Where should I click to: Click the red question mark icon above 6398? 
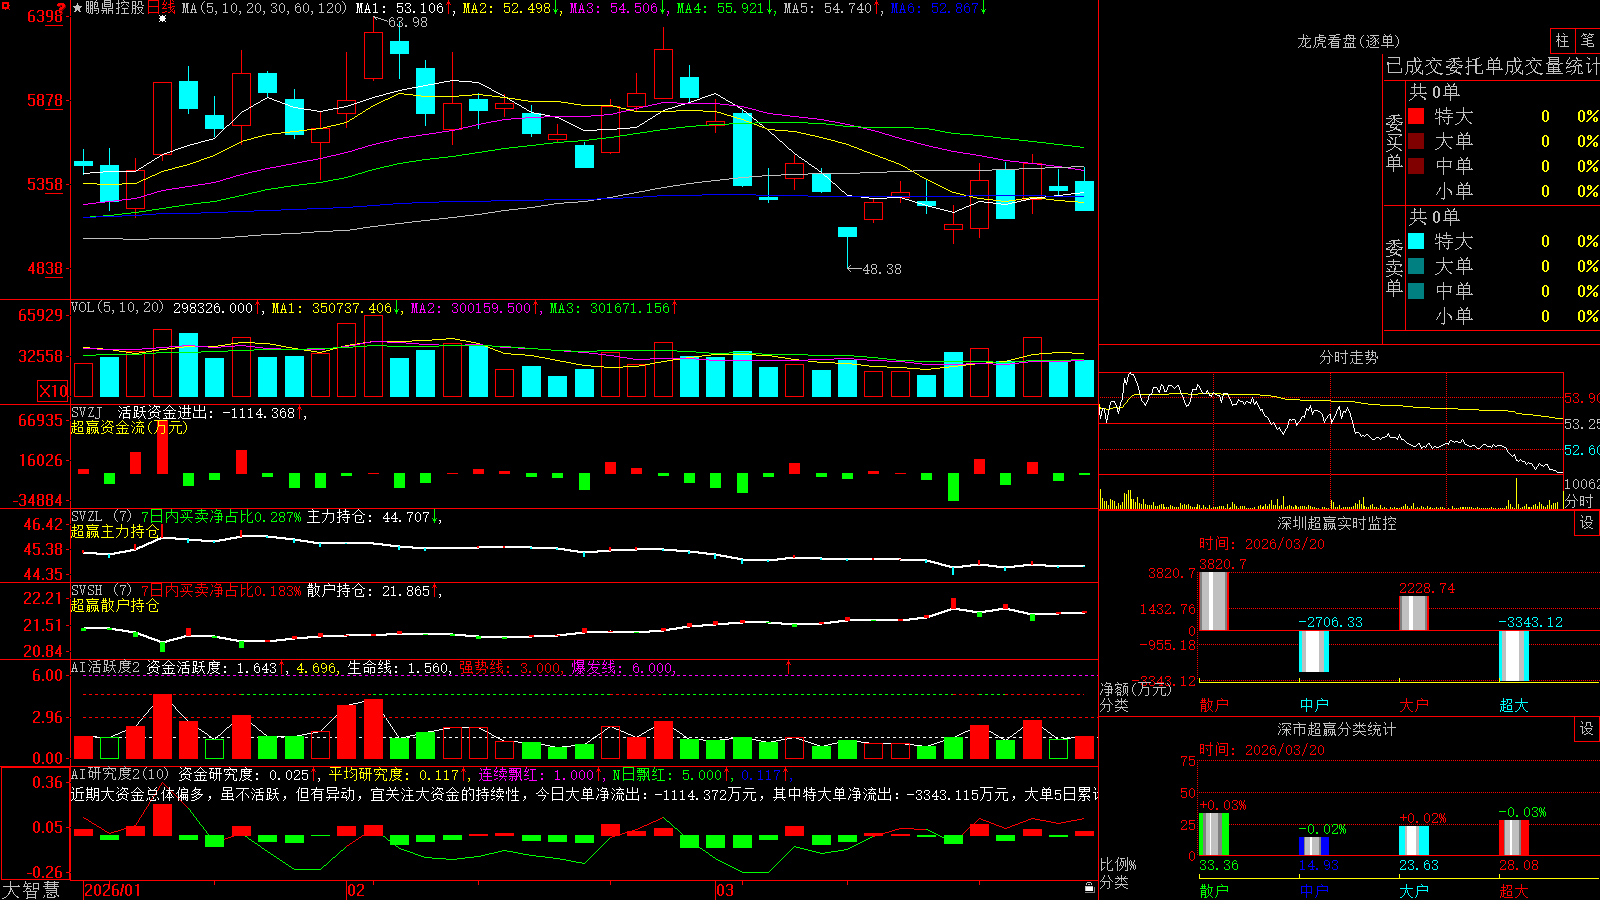[62, 7]
